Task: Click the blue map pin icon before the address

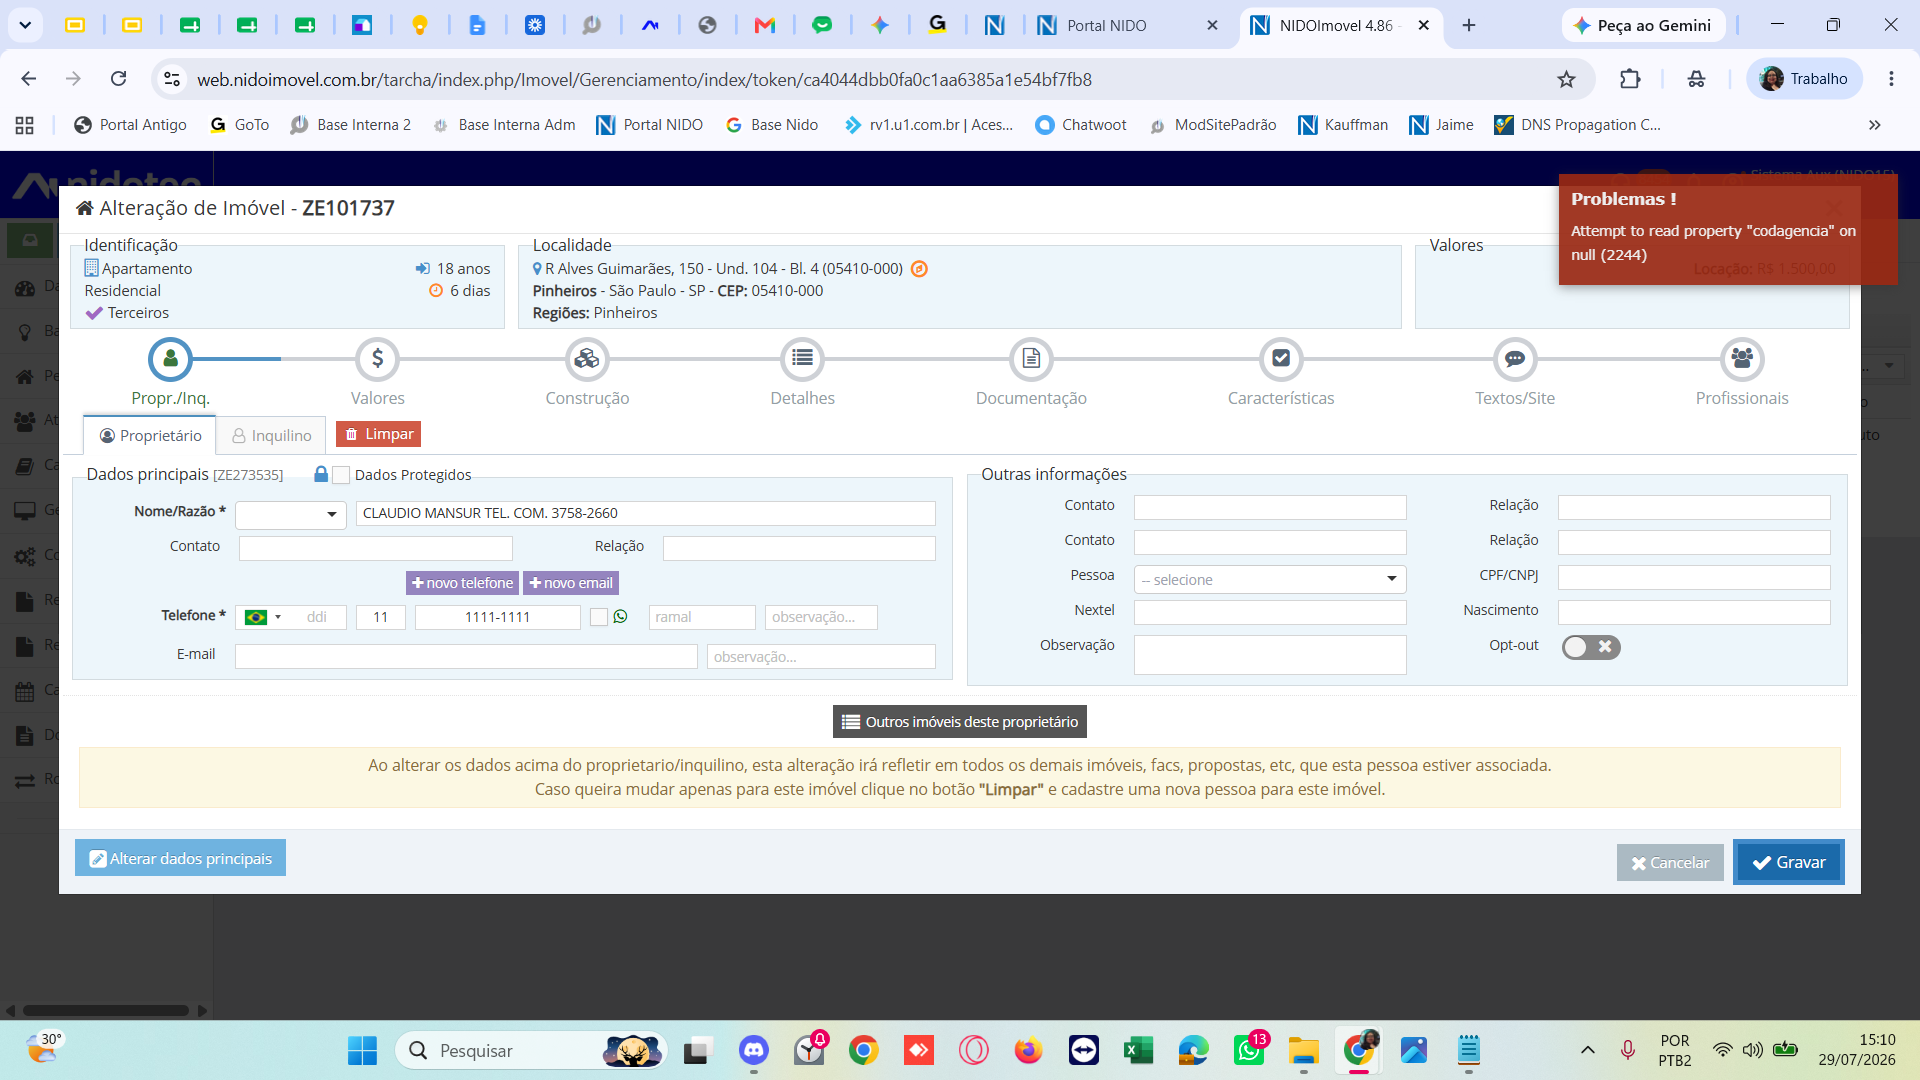Action: (537, 269)
